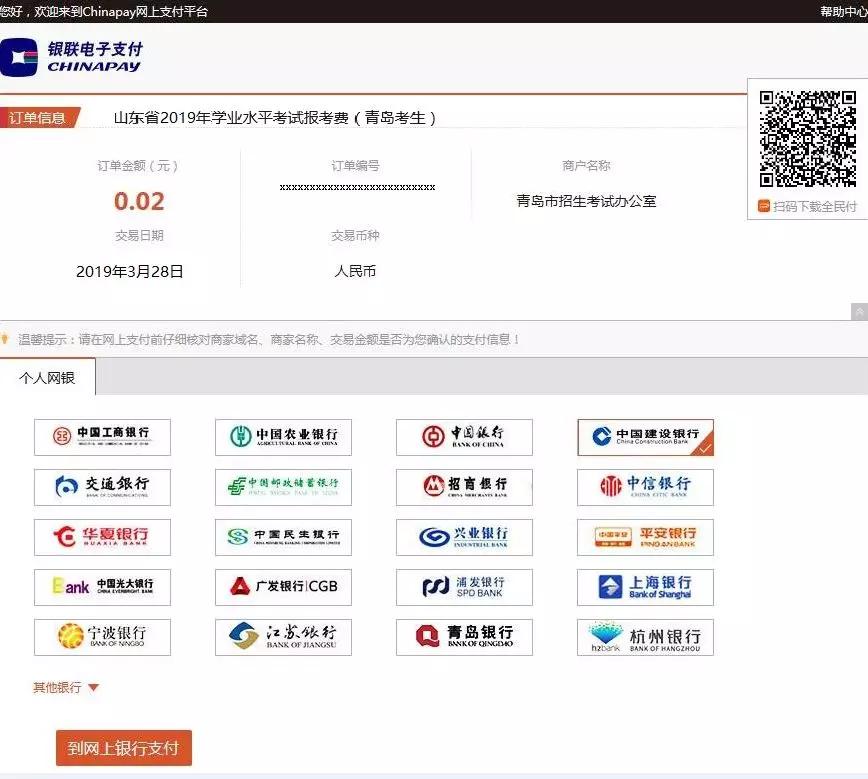Select Bank of China logo
Viewport: 868px width, 779px height.
point(464,436)
